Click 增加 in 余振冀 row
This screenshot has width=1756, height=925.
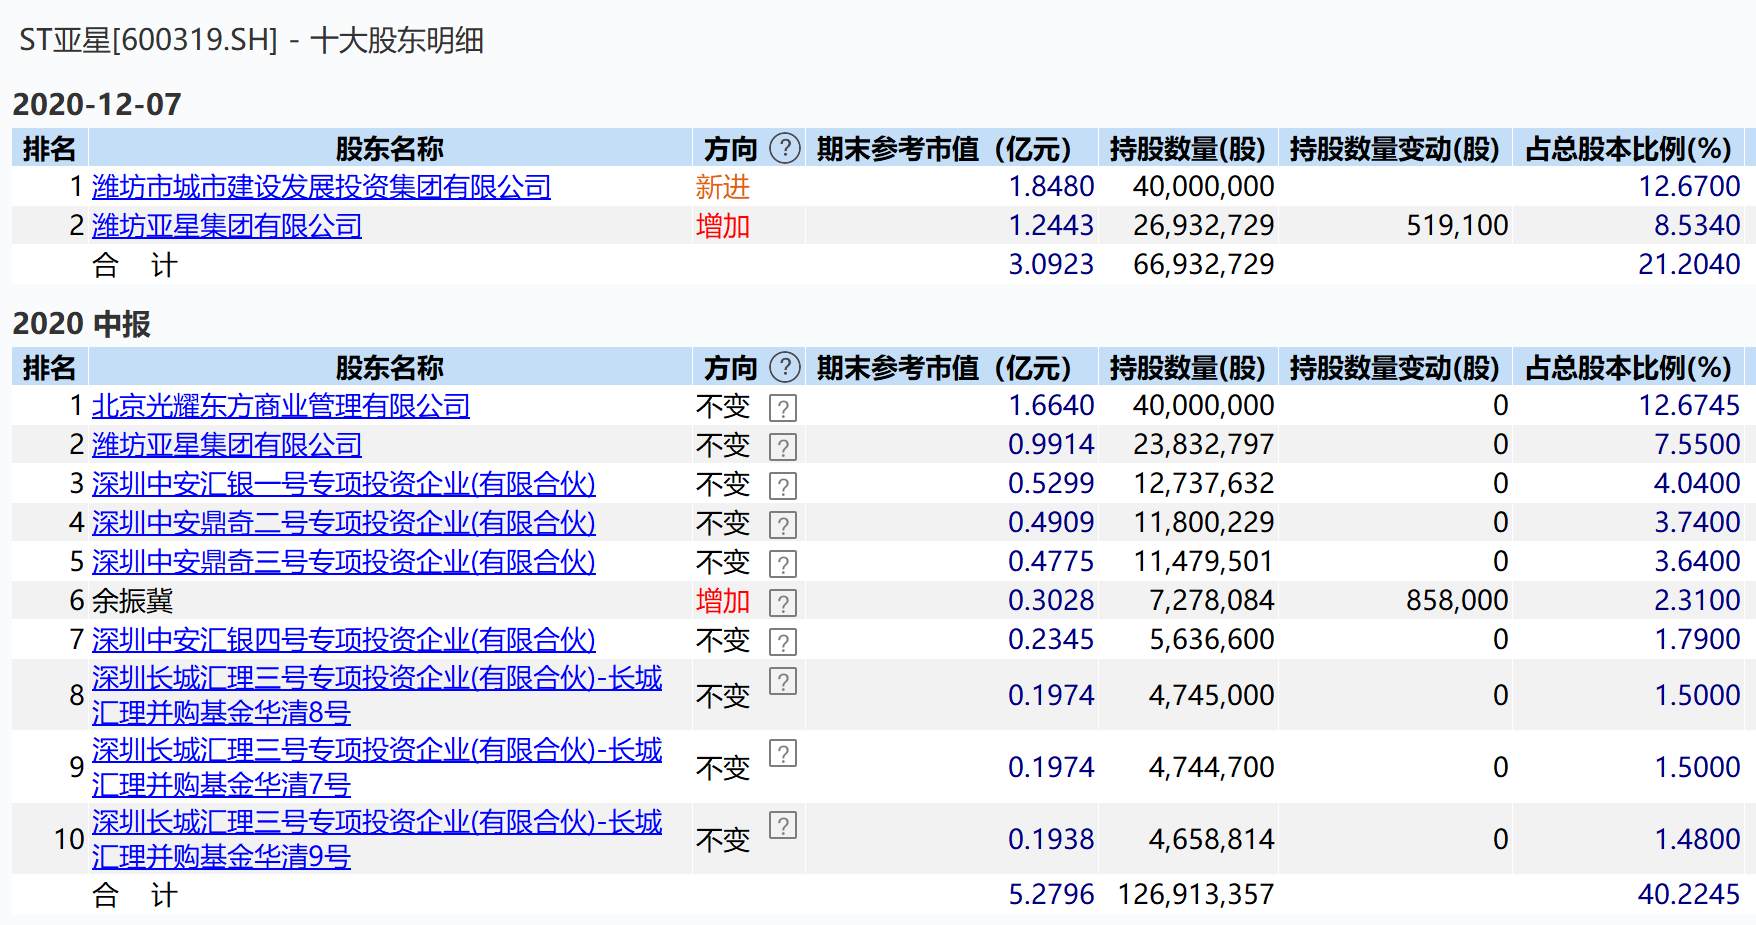pos(723,601)
